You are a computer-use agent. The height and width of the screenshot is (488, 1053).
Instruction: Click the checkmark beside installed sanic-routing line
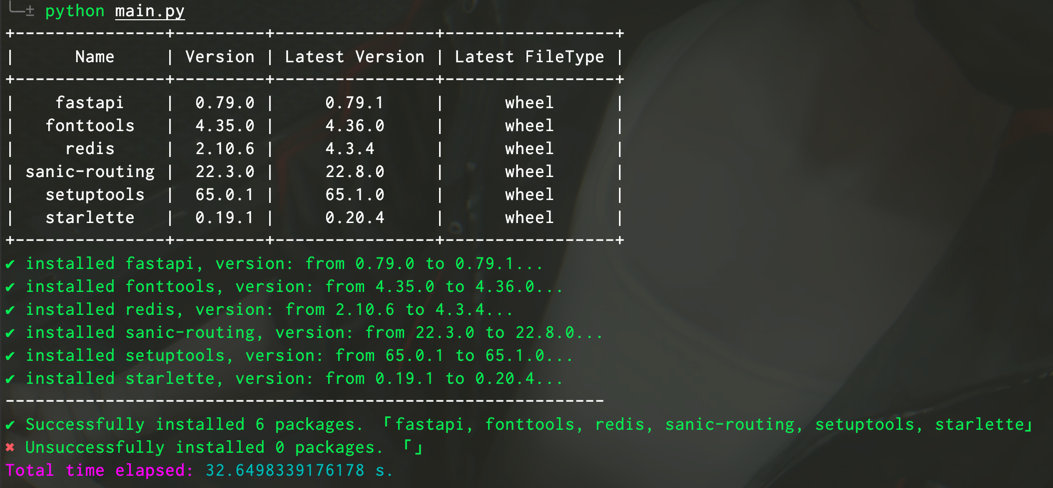point(10,333)
